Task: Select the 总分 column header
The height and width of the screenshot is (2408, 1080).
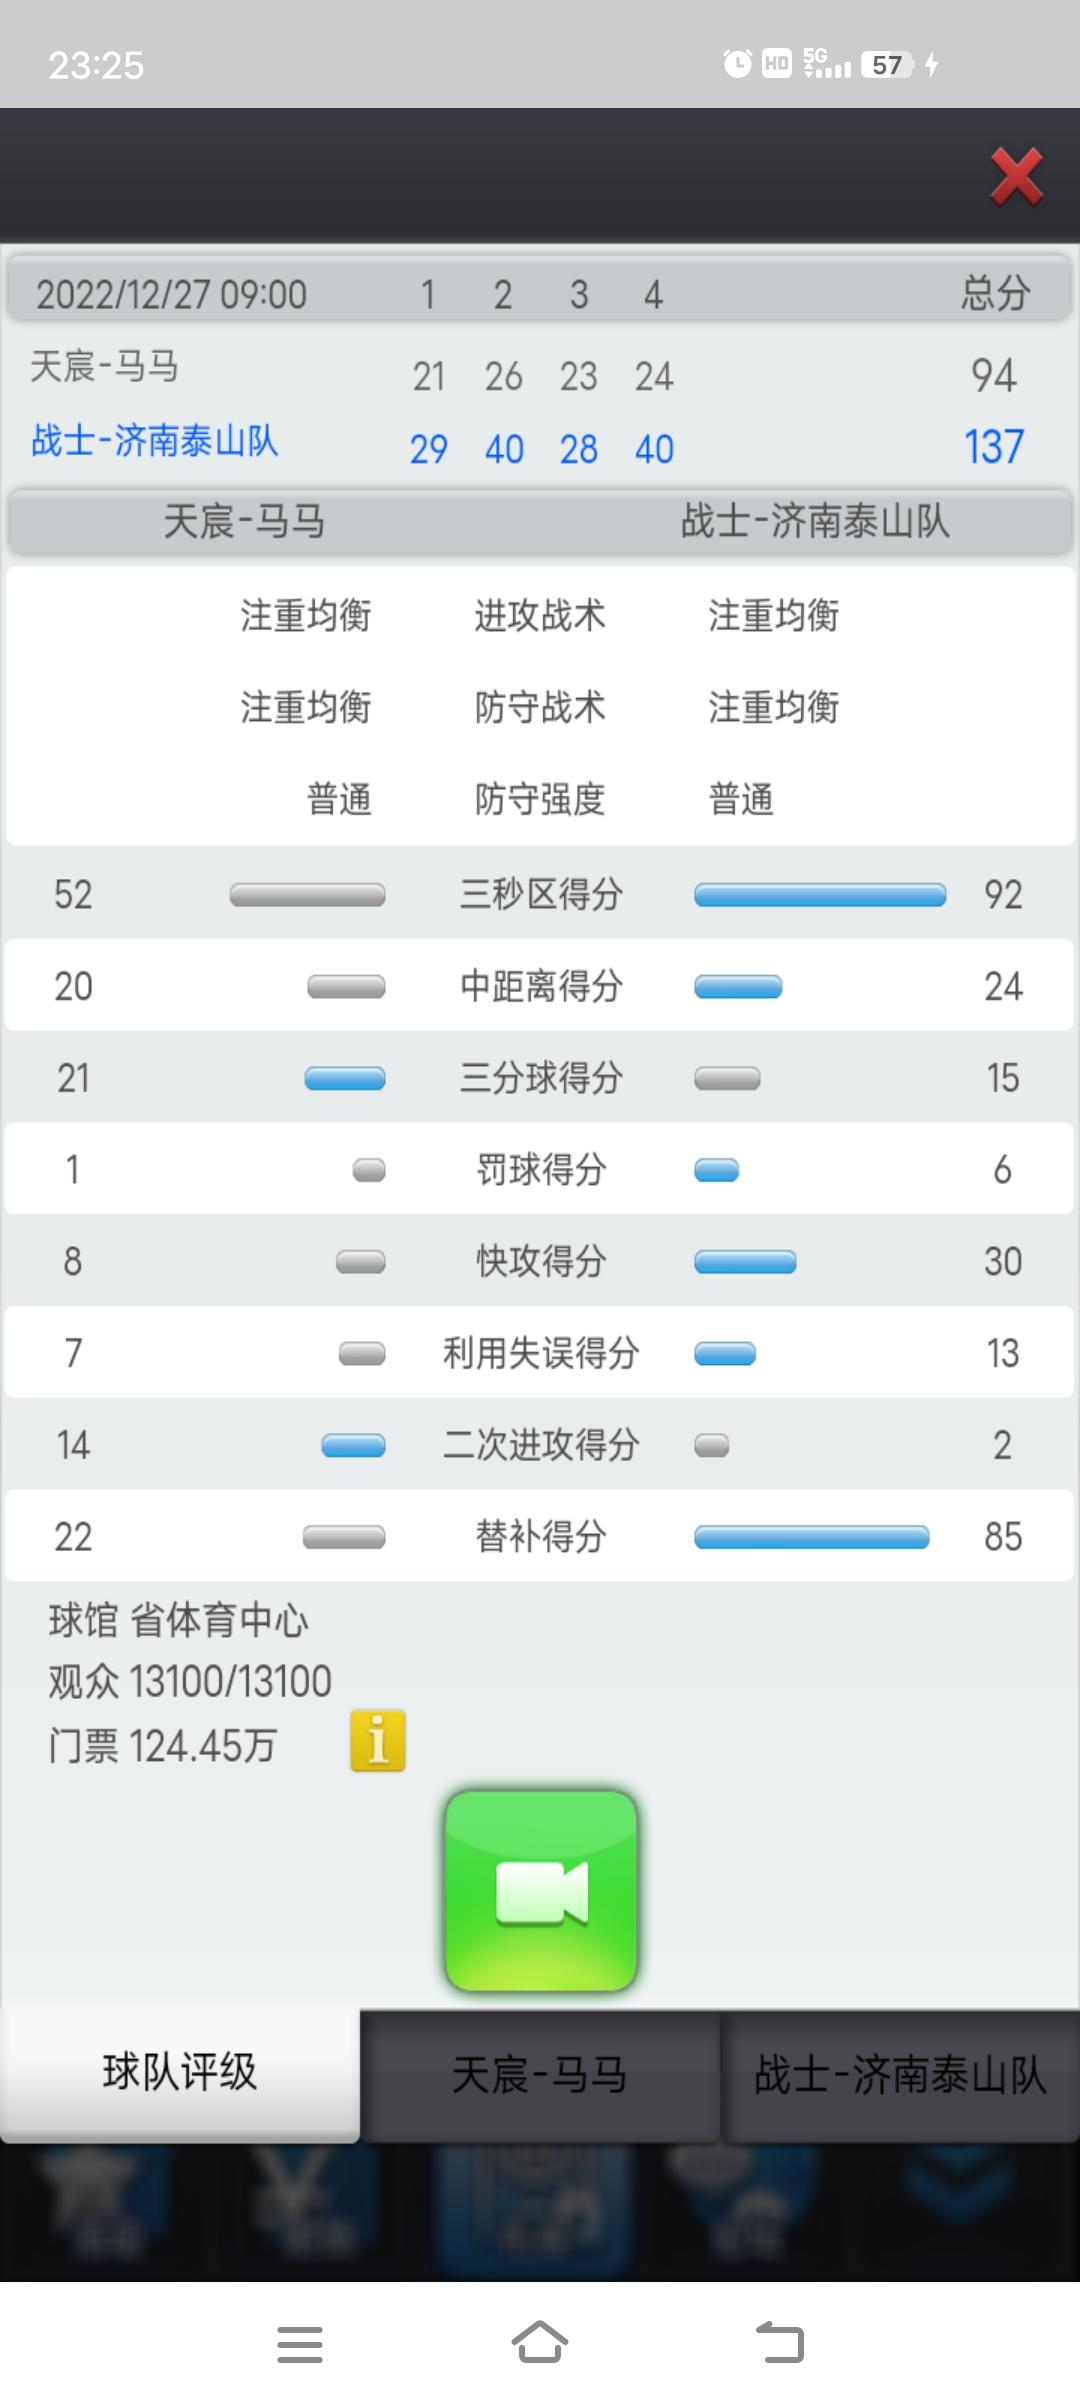Action: pyautogui.click(x=995, y=294)
